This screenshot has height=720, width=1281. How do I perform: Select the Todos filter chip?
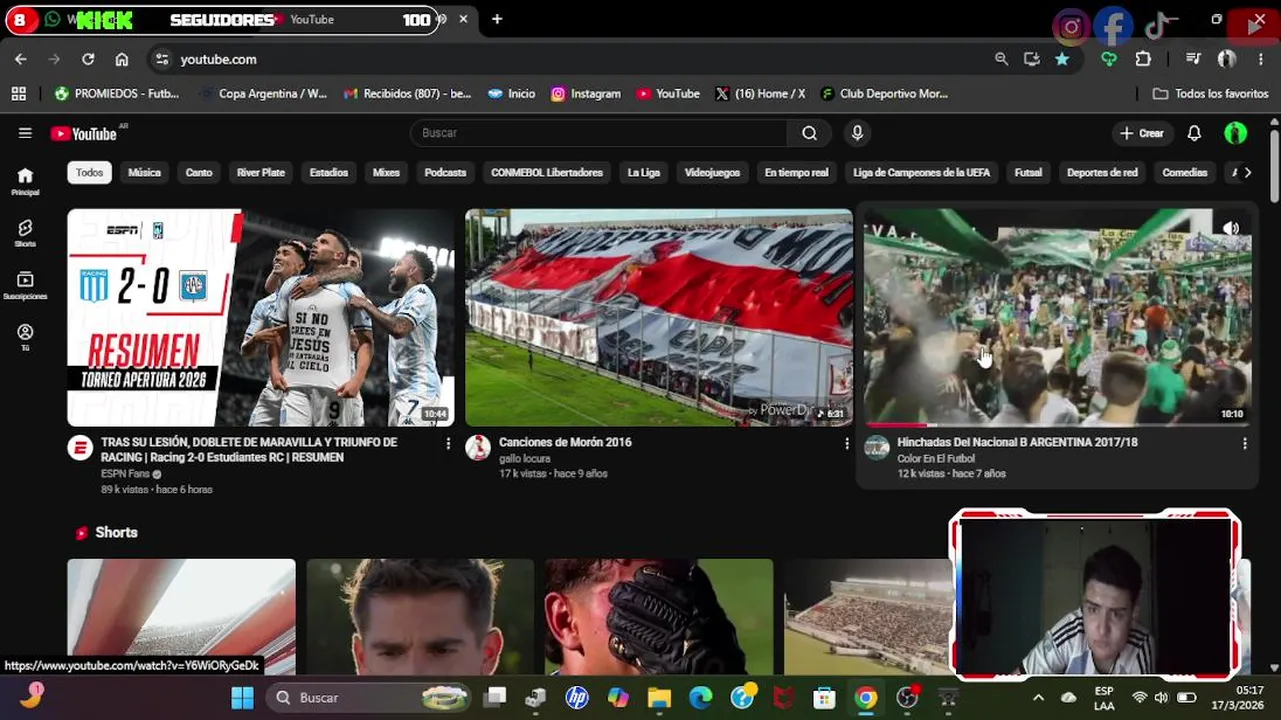pyautogui.click(x=89, y=172)
